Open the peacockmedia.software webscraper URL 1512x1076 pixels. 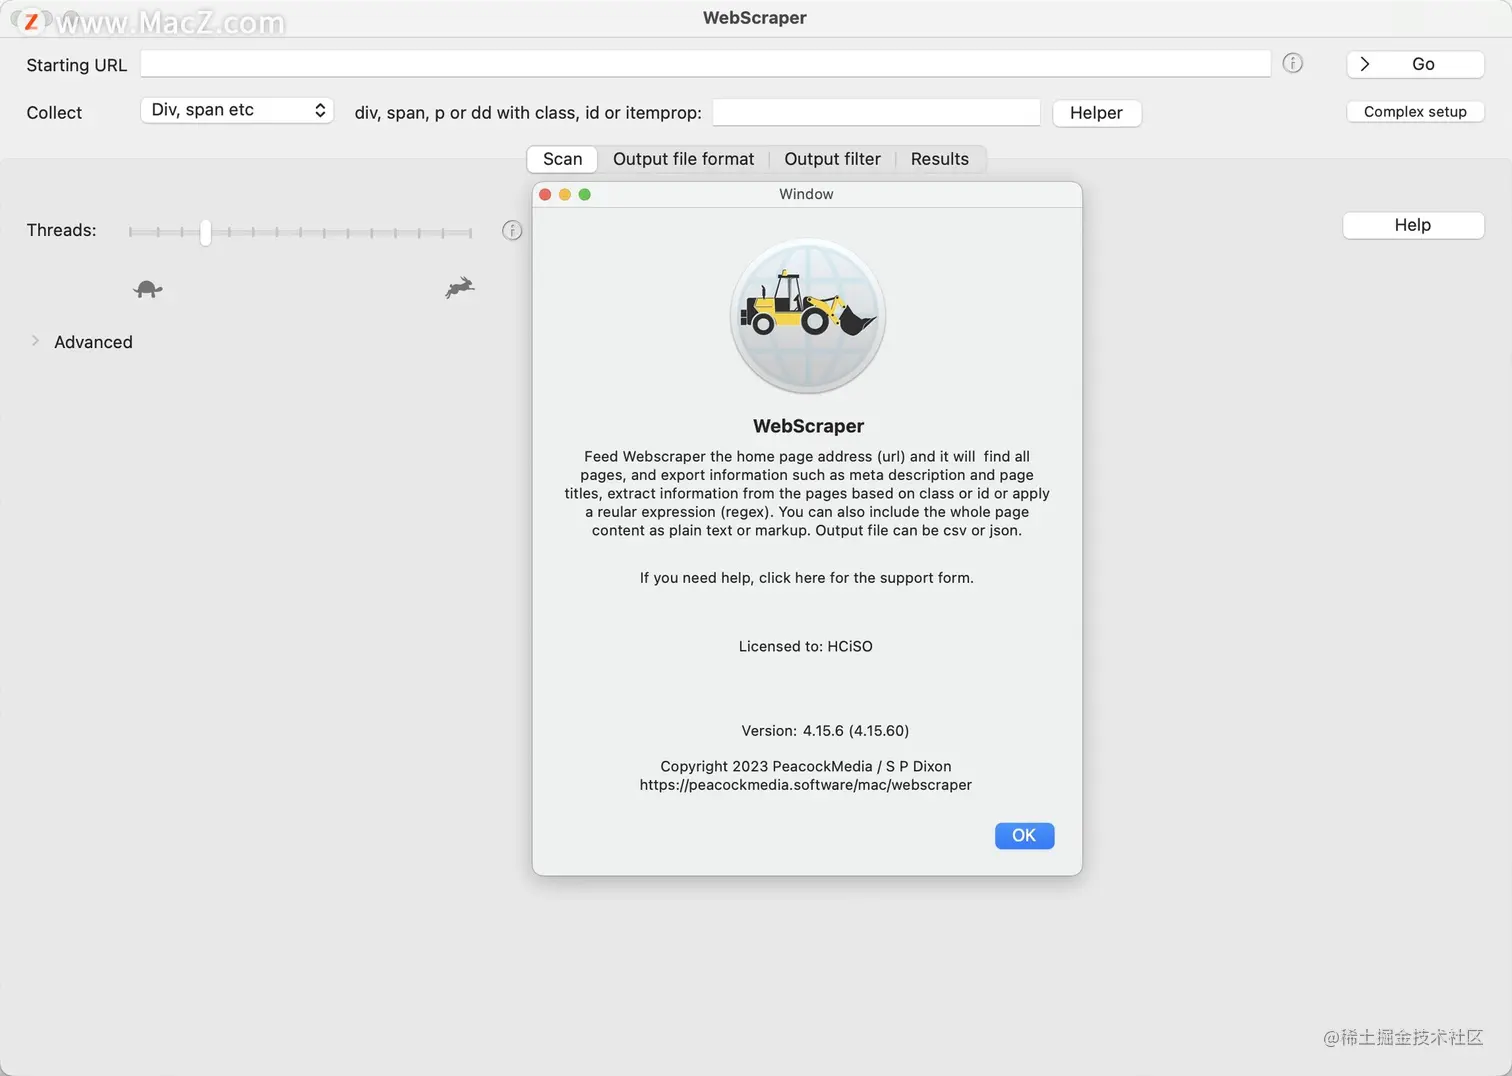pyautogui.click(x=806, y=785)
